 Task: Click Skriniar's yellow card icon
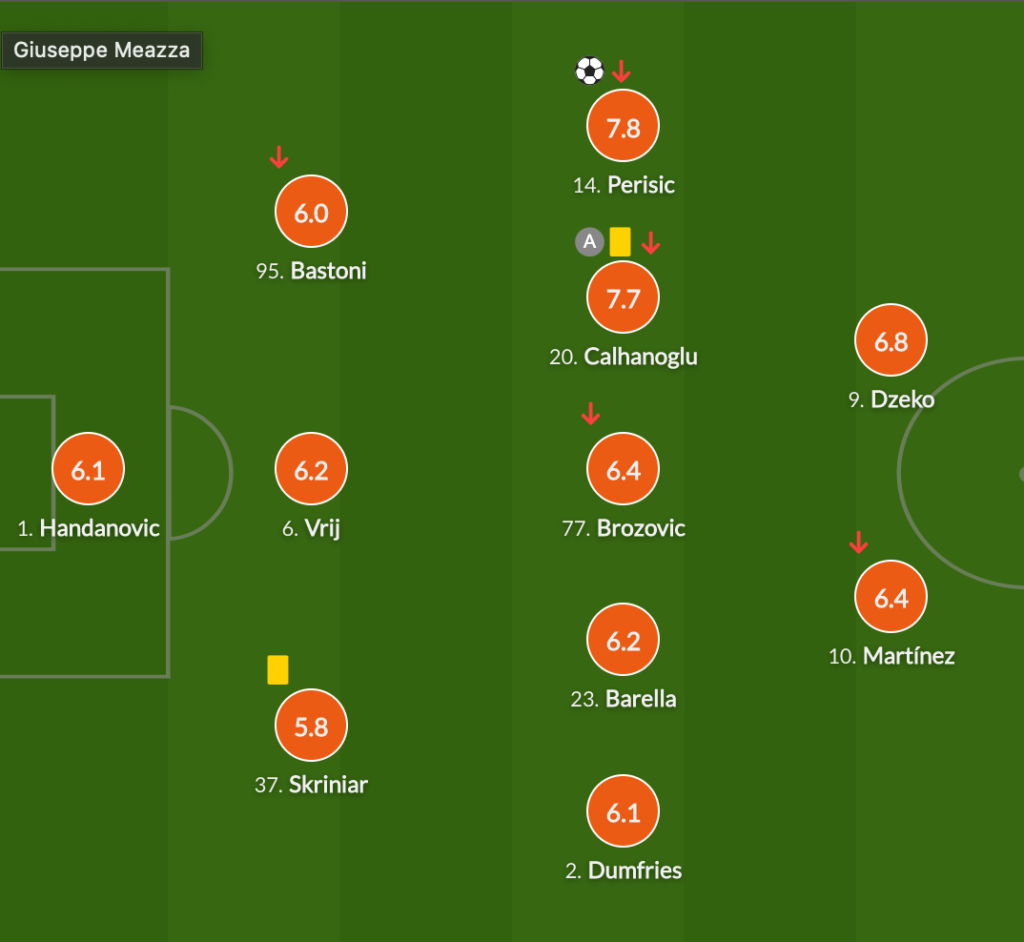pos(278,670)
